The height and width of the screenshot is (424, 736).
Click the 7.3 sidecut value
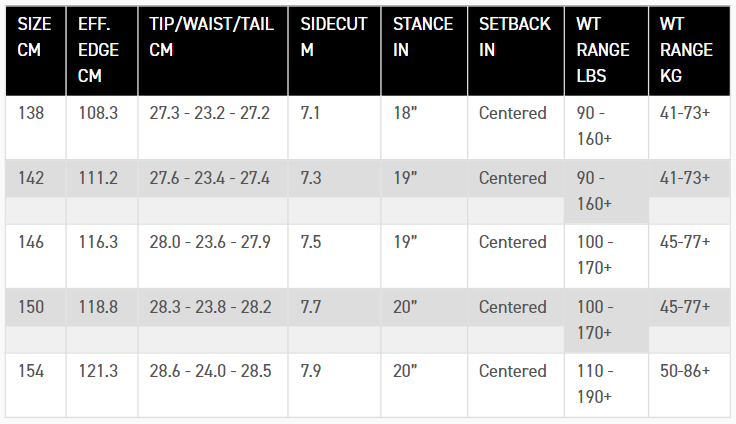pyautogui.click(x=311, y=178)
